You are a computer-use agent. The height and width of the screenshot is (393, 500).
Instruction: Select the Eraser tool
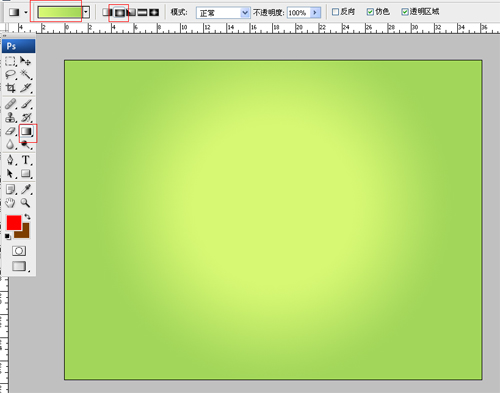click(11, 132)
